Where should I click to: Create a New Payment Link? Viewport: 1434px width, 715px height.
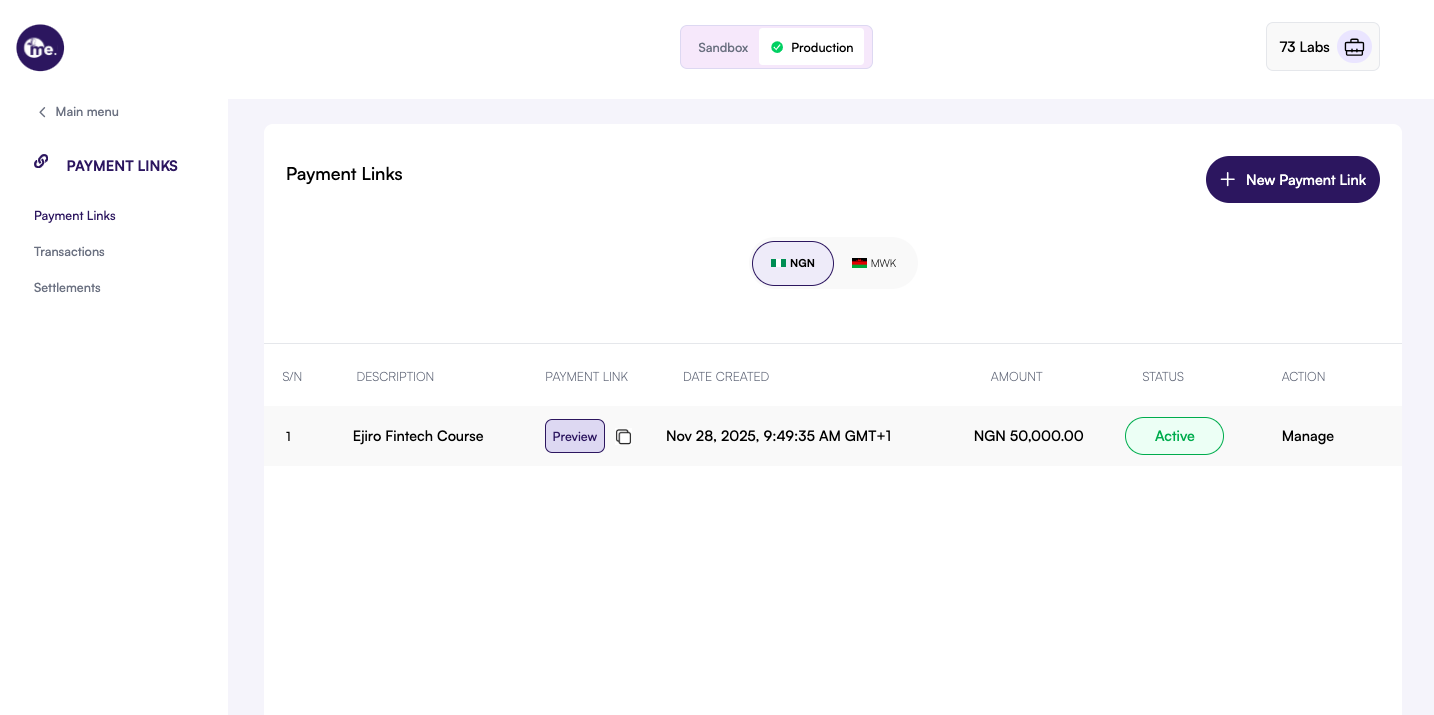coord(1293,179)
